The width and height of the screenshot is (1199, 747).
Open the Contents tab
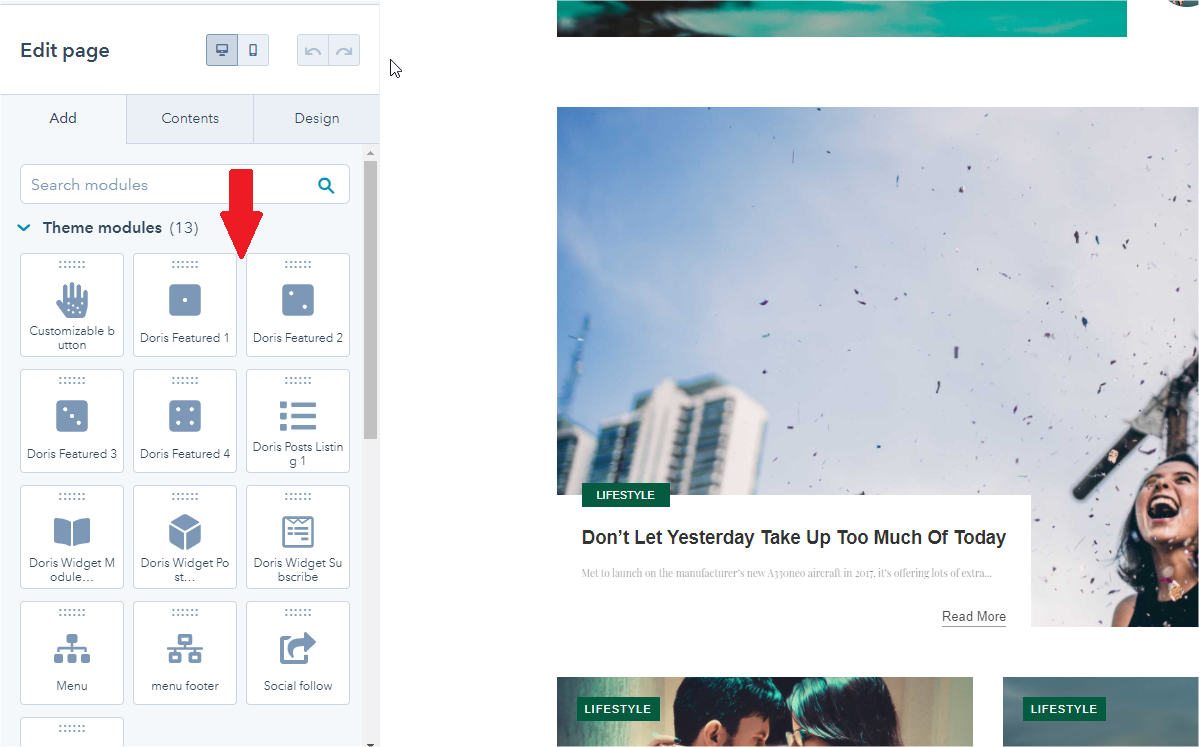coord(190,118)
